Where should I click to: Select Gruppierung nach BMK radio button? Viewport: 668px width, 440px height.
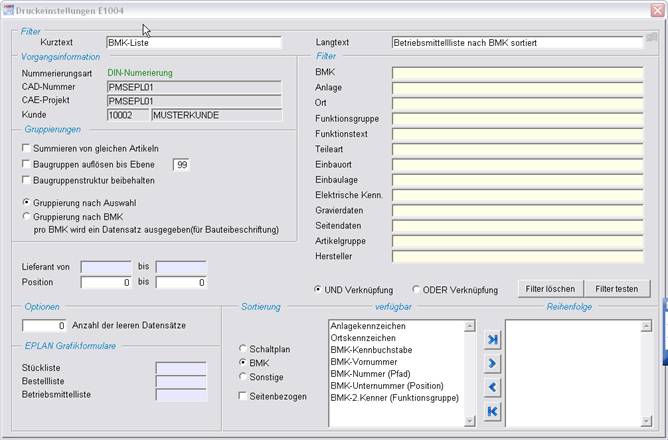coord(26,215)
